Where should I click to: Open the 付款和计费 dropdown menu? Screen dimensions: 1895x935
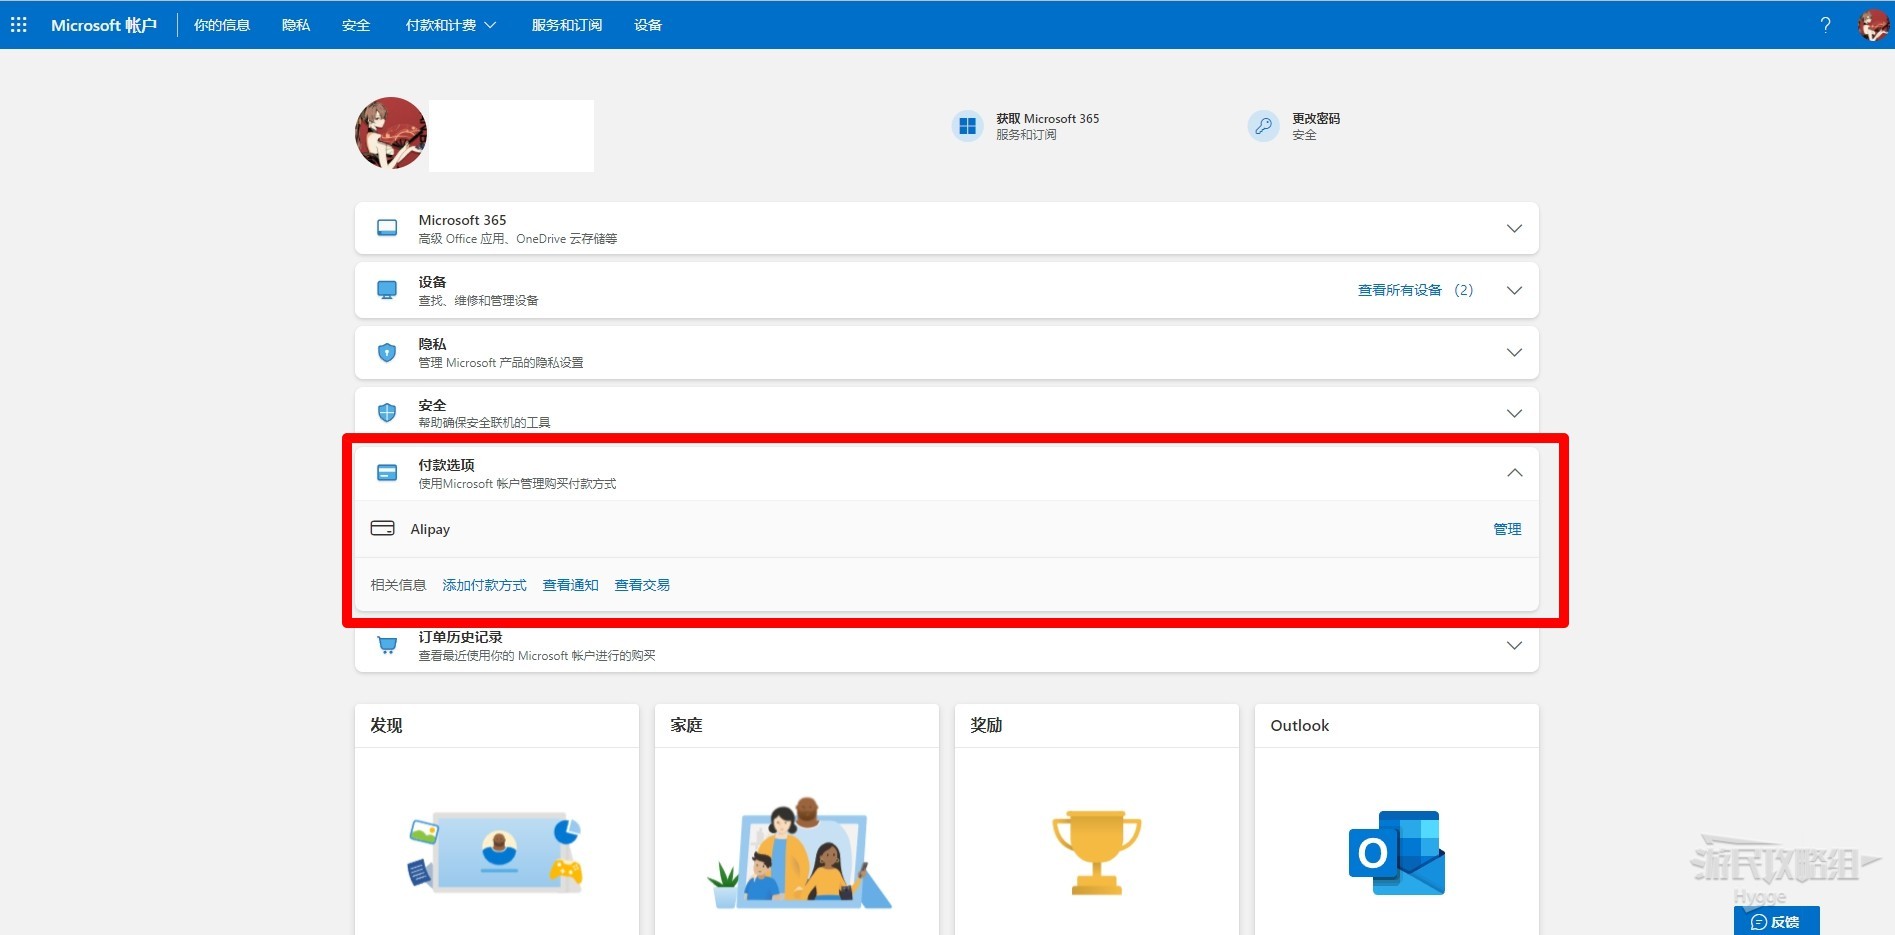click(x=450, y=25)
